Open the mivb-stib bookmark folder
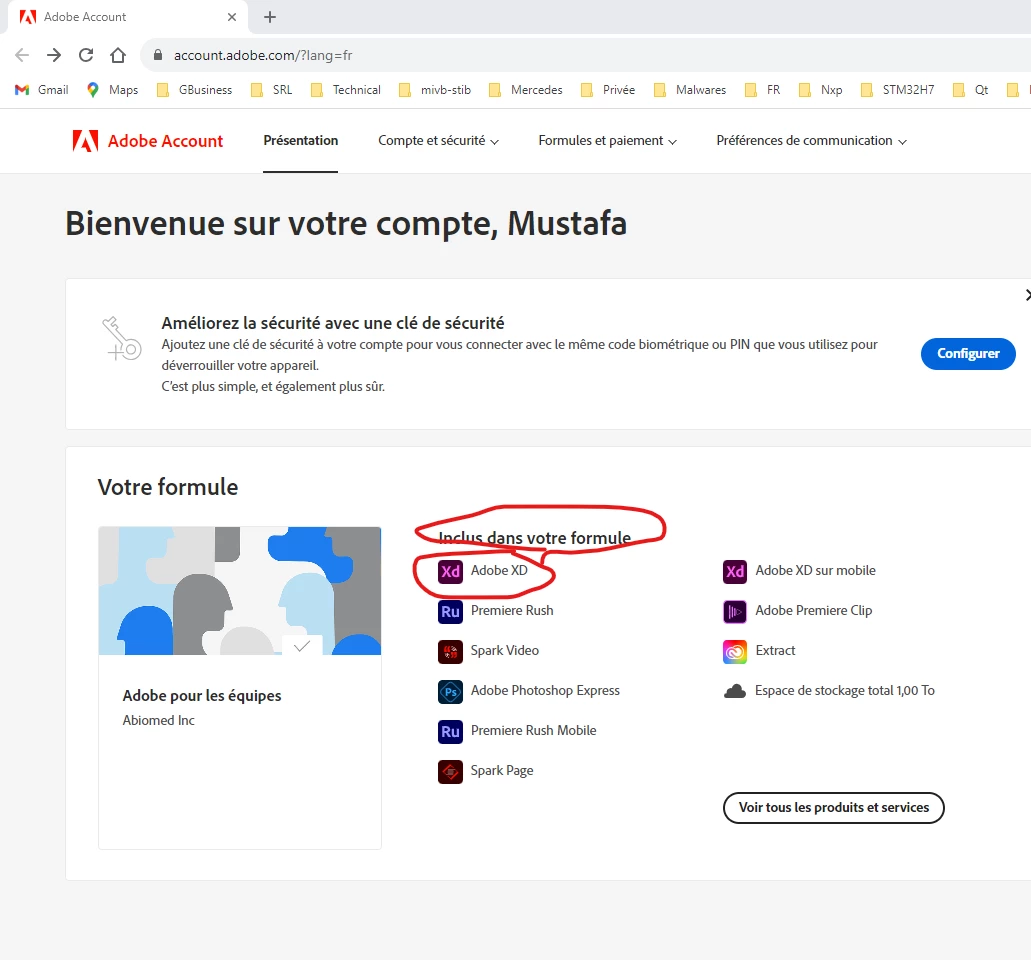 click(435, 89)
